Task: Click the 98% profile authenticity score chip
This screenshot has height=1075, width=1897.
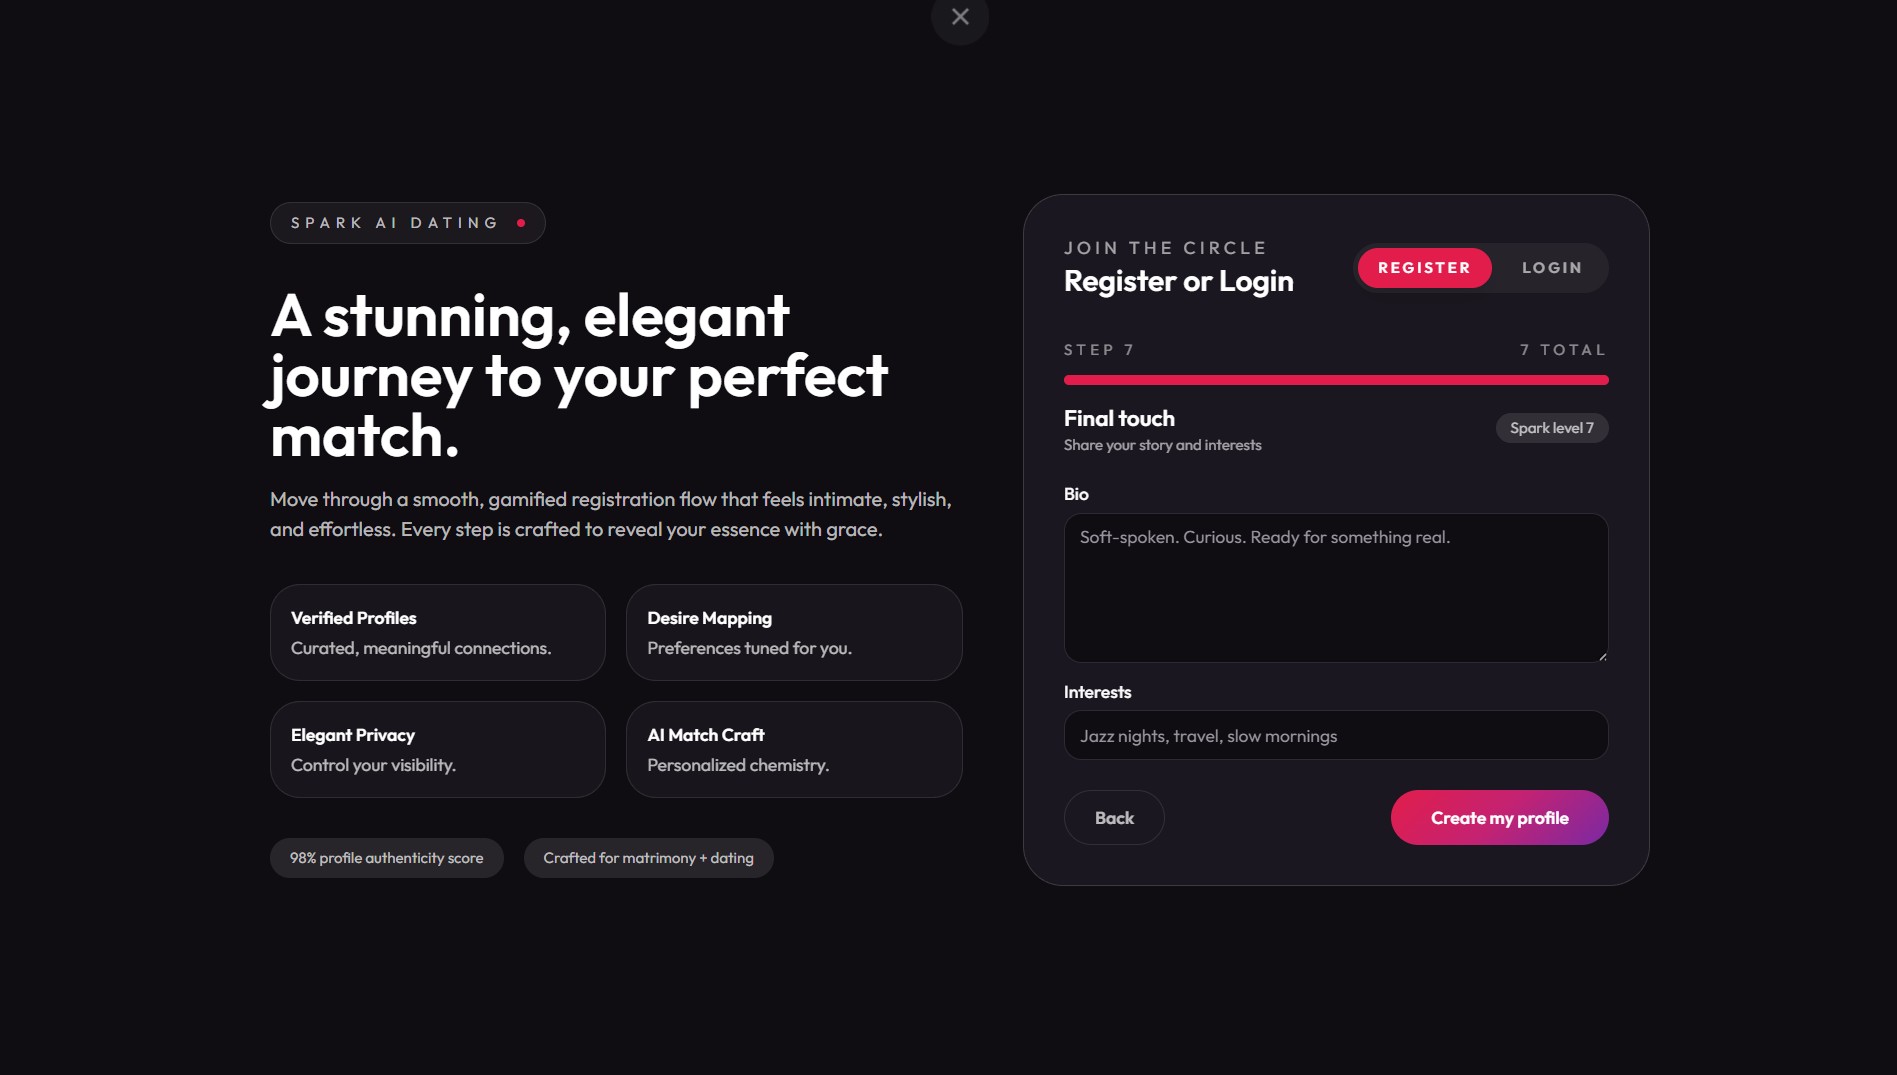Action: click(387, 858)
